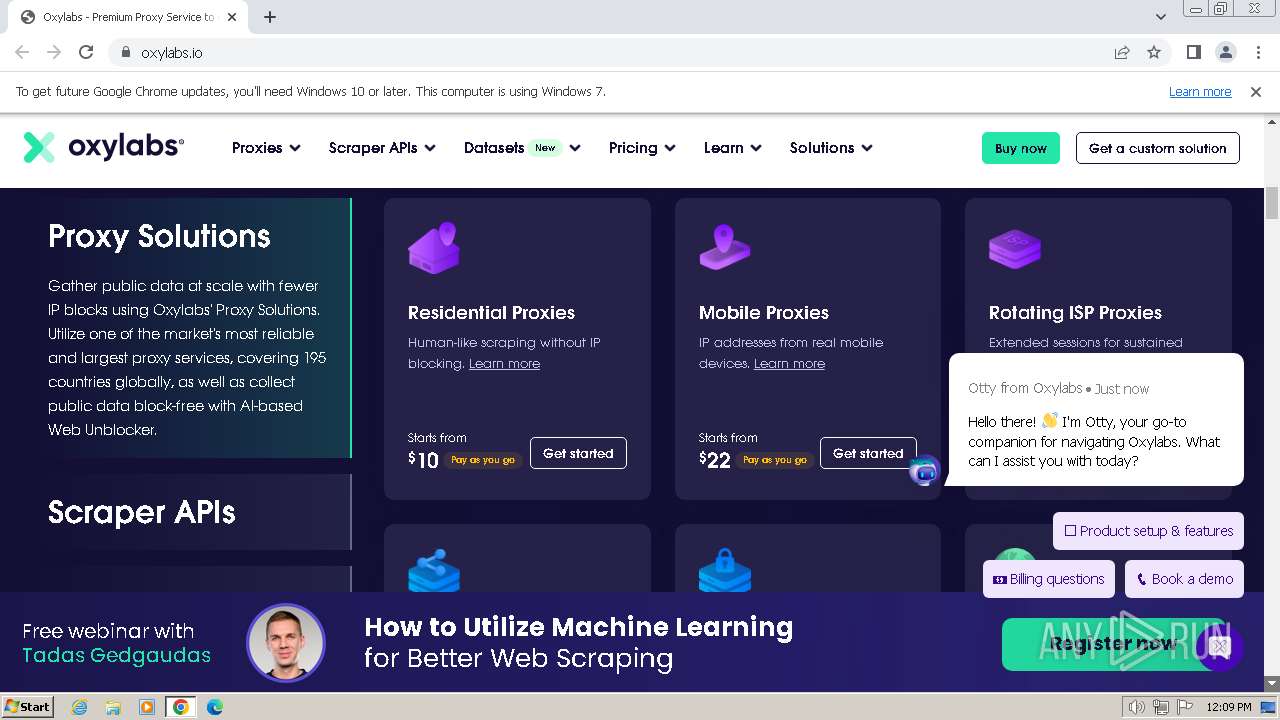Image resolution: width=1280 pixels, height=720 pixels.
Task: Expand the Scraper APIs menu
Action: pos(382,148)
